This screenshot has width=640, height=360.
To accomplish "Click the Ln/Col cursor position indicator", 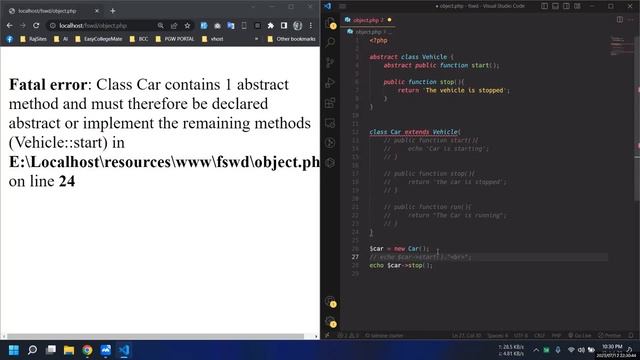I will (x=466, y=336).
